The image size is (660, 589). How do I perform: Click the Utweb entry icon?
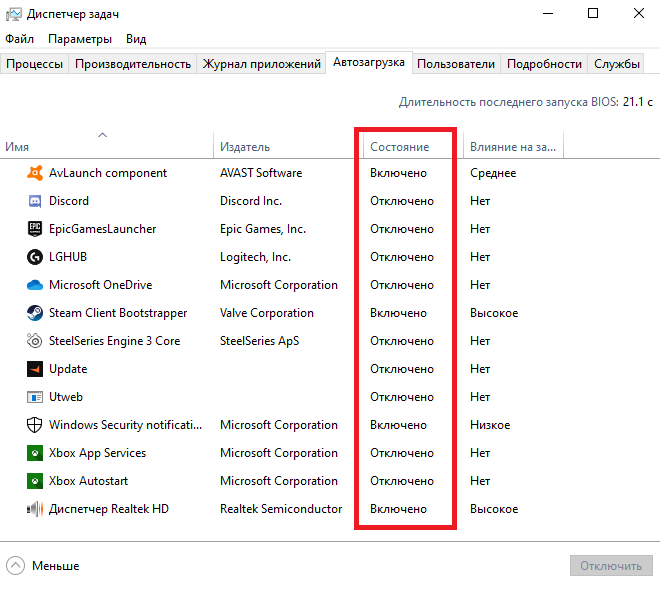coord(35,397)
